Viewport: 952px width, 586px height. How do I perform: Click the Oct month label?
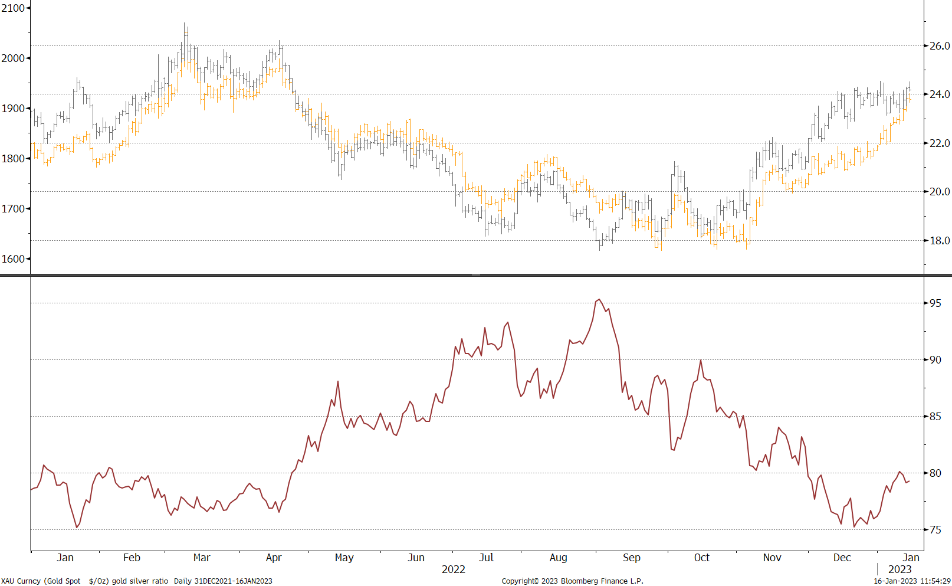click(x=702, y=557)
